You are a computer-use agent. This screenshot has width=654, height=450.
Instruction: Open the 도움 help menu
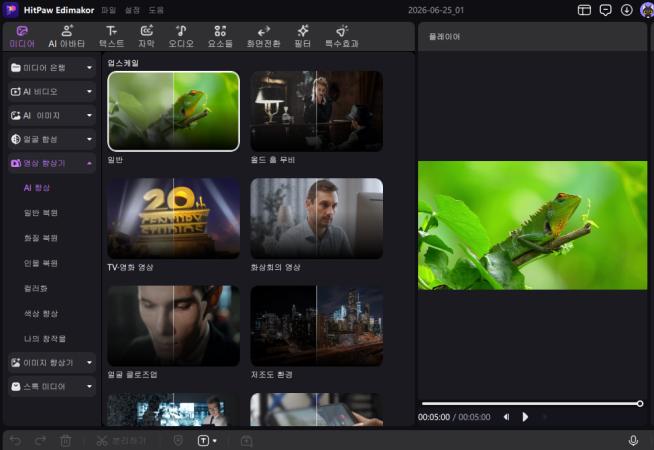156,10
